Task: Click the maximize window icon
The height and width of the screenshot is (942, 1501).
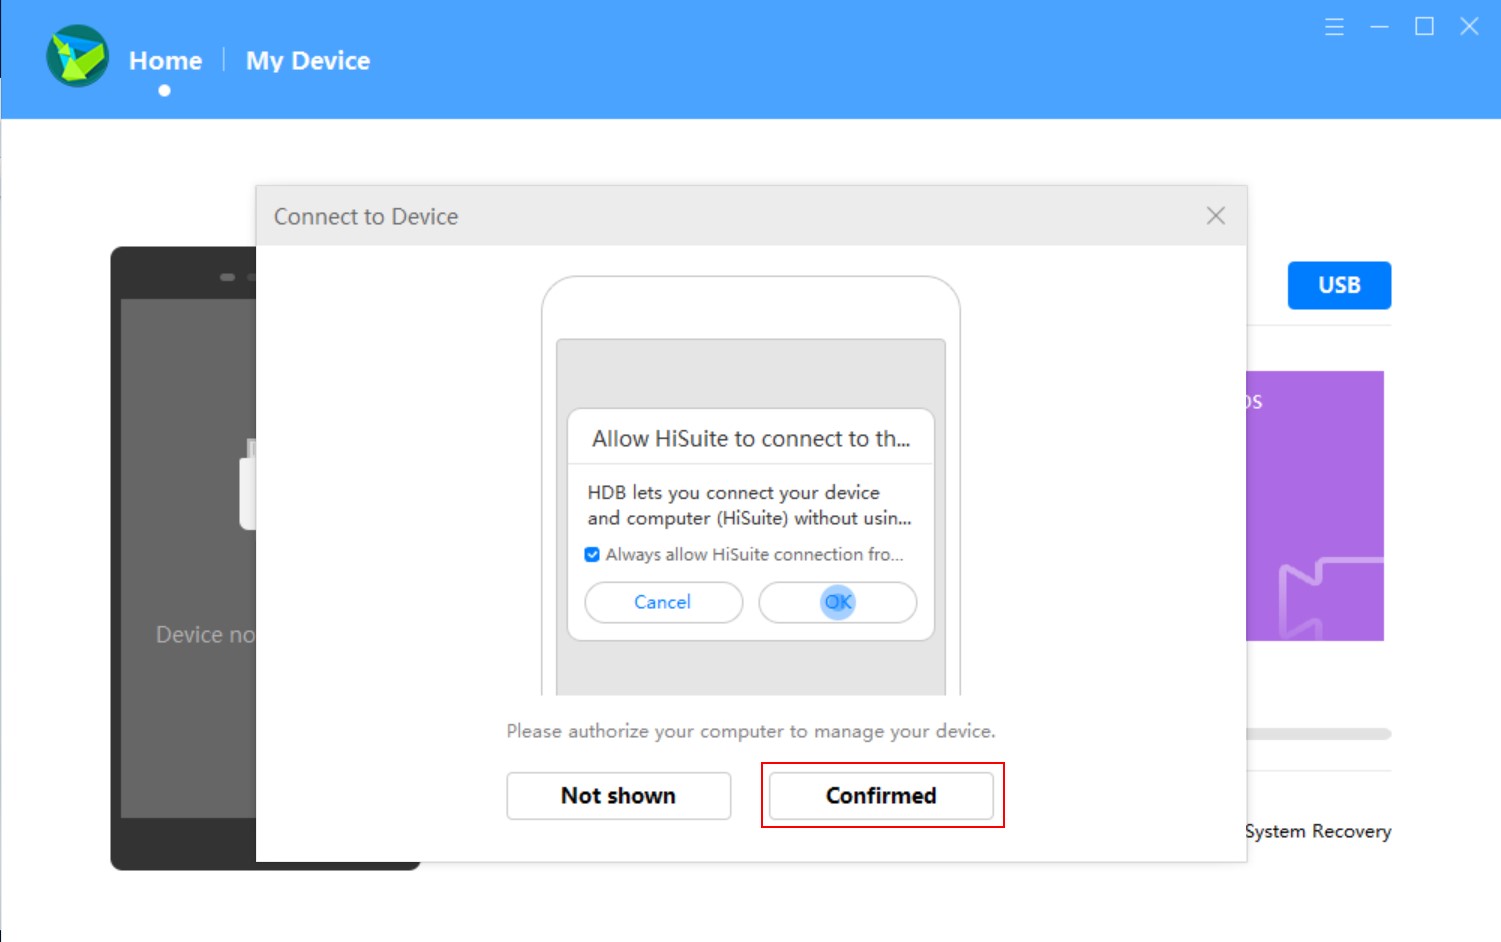Action: coord(1424,27)
